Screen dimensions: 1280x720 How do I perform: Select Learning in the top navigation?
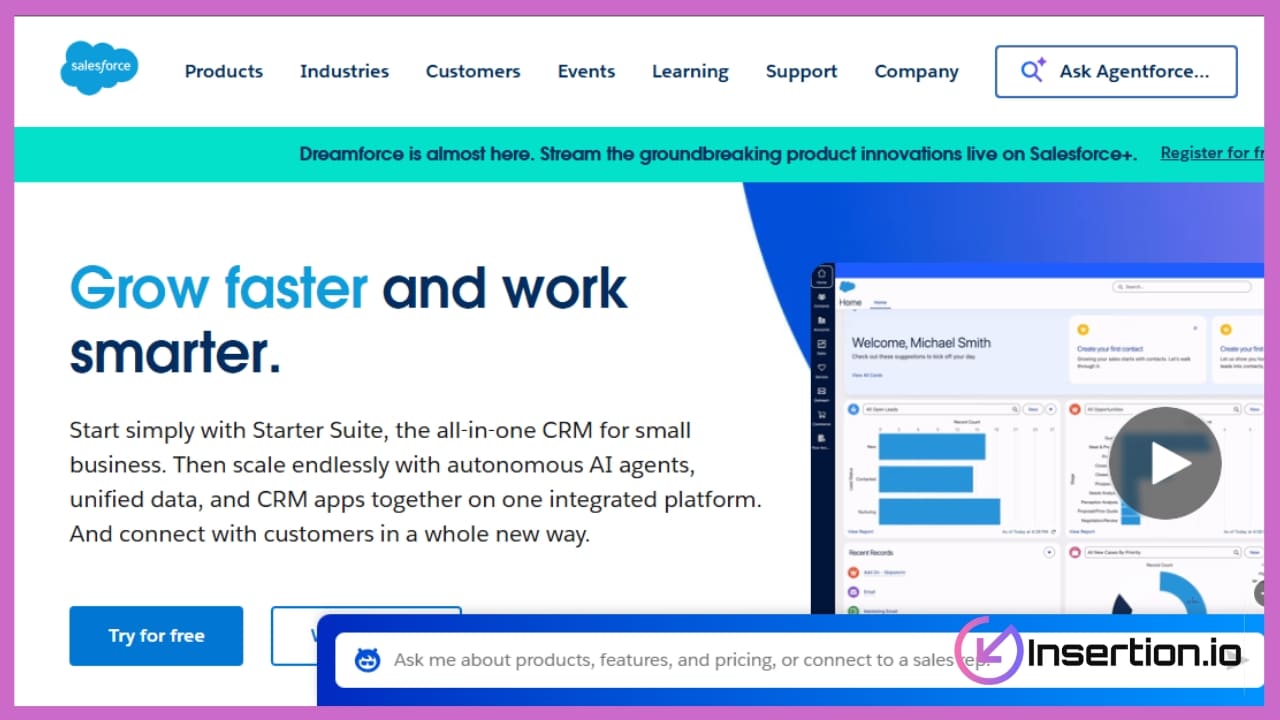tap(690, 71)
